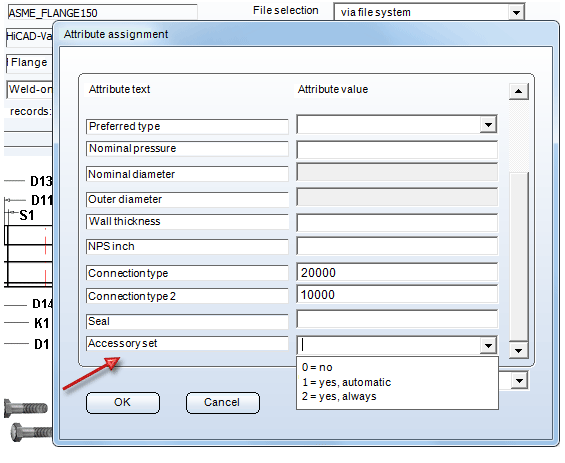Click the lower bolt thumbnail in background
The image size is (565, 463).
pos(32,431)
